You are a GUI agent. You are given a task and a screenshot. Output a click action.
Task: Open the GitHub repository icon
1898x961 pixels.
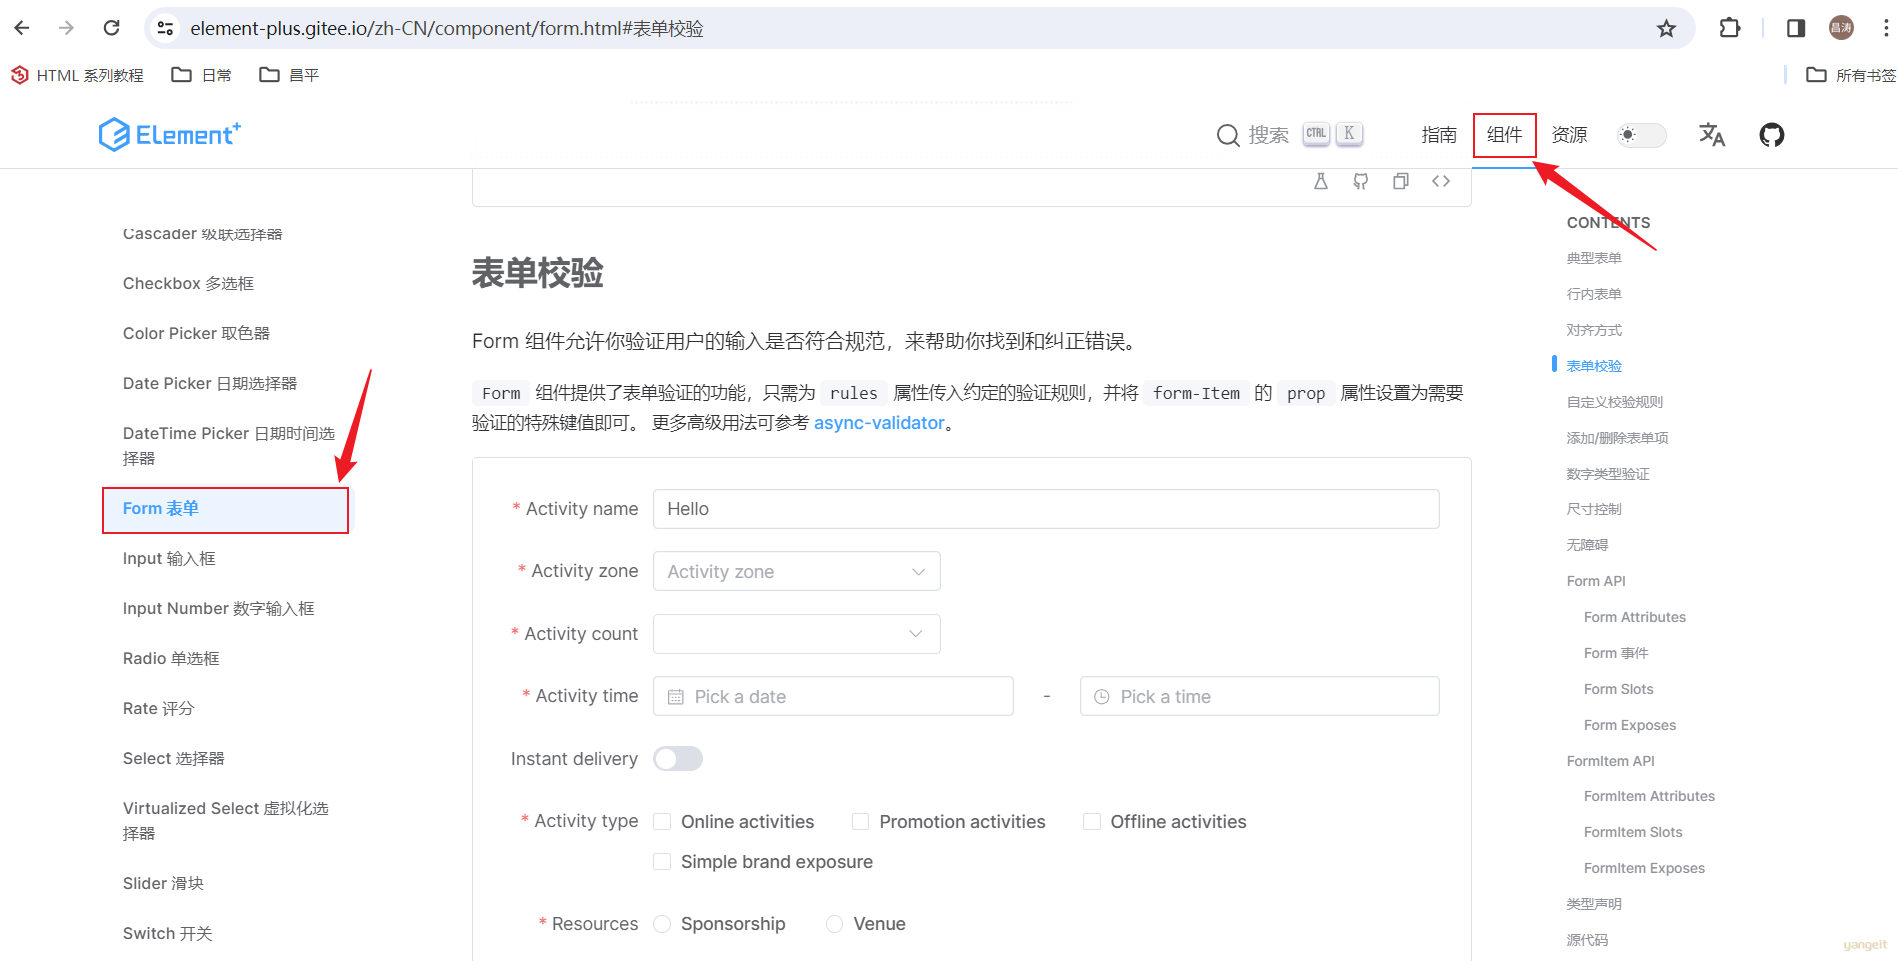(1772, 134)
